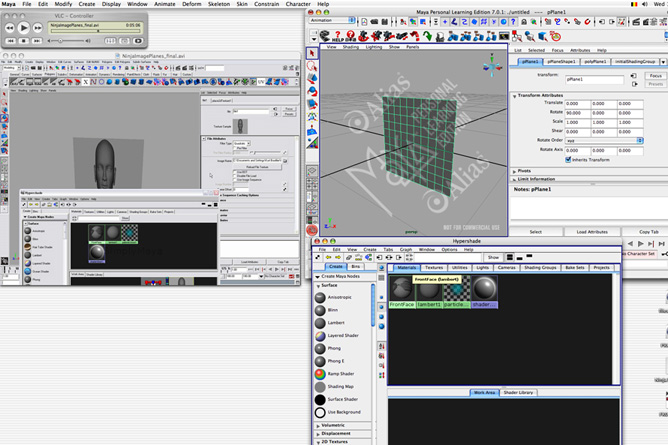Switch to polyPlane1 tab
This screenshot has width=668, height=445.
tap(595, 62)
